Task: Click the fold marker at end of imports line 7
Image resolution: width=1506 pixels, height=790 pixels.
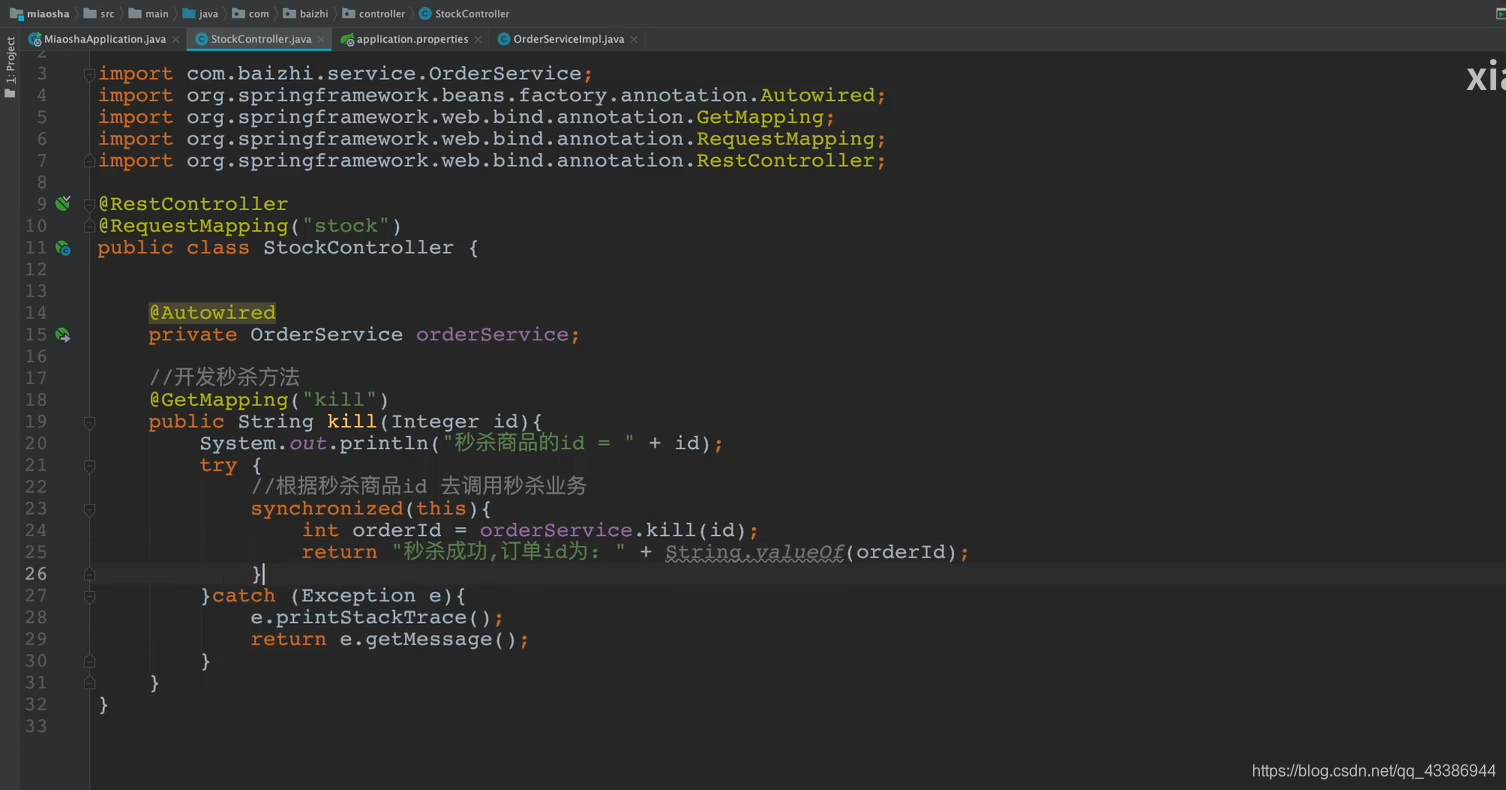Action: coord(89,161)
